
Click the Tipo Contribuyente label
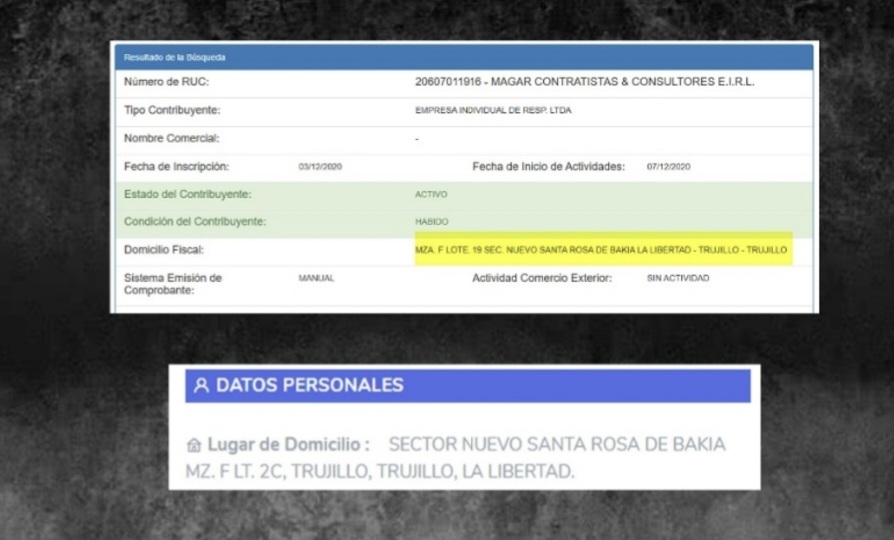coord(171,110)
